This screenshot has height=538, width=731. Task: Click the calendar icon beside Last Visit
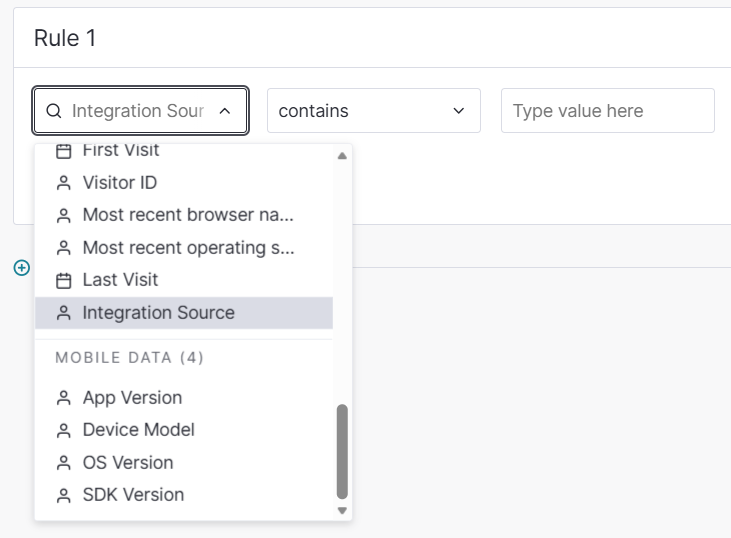point(63,281)
